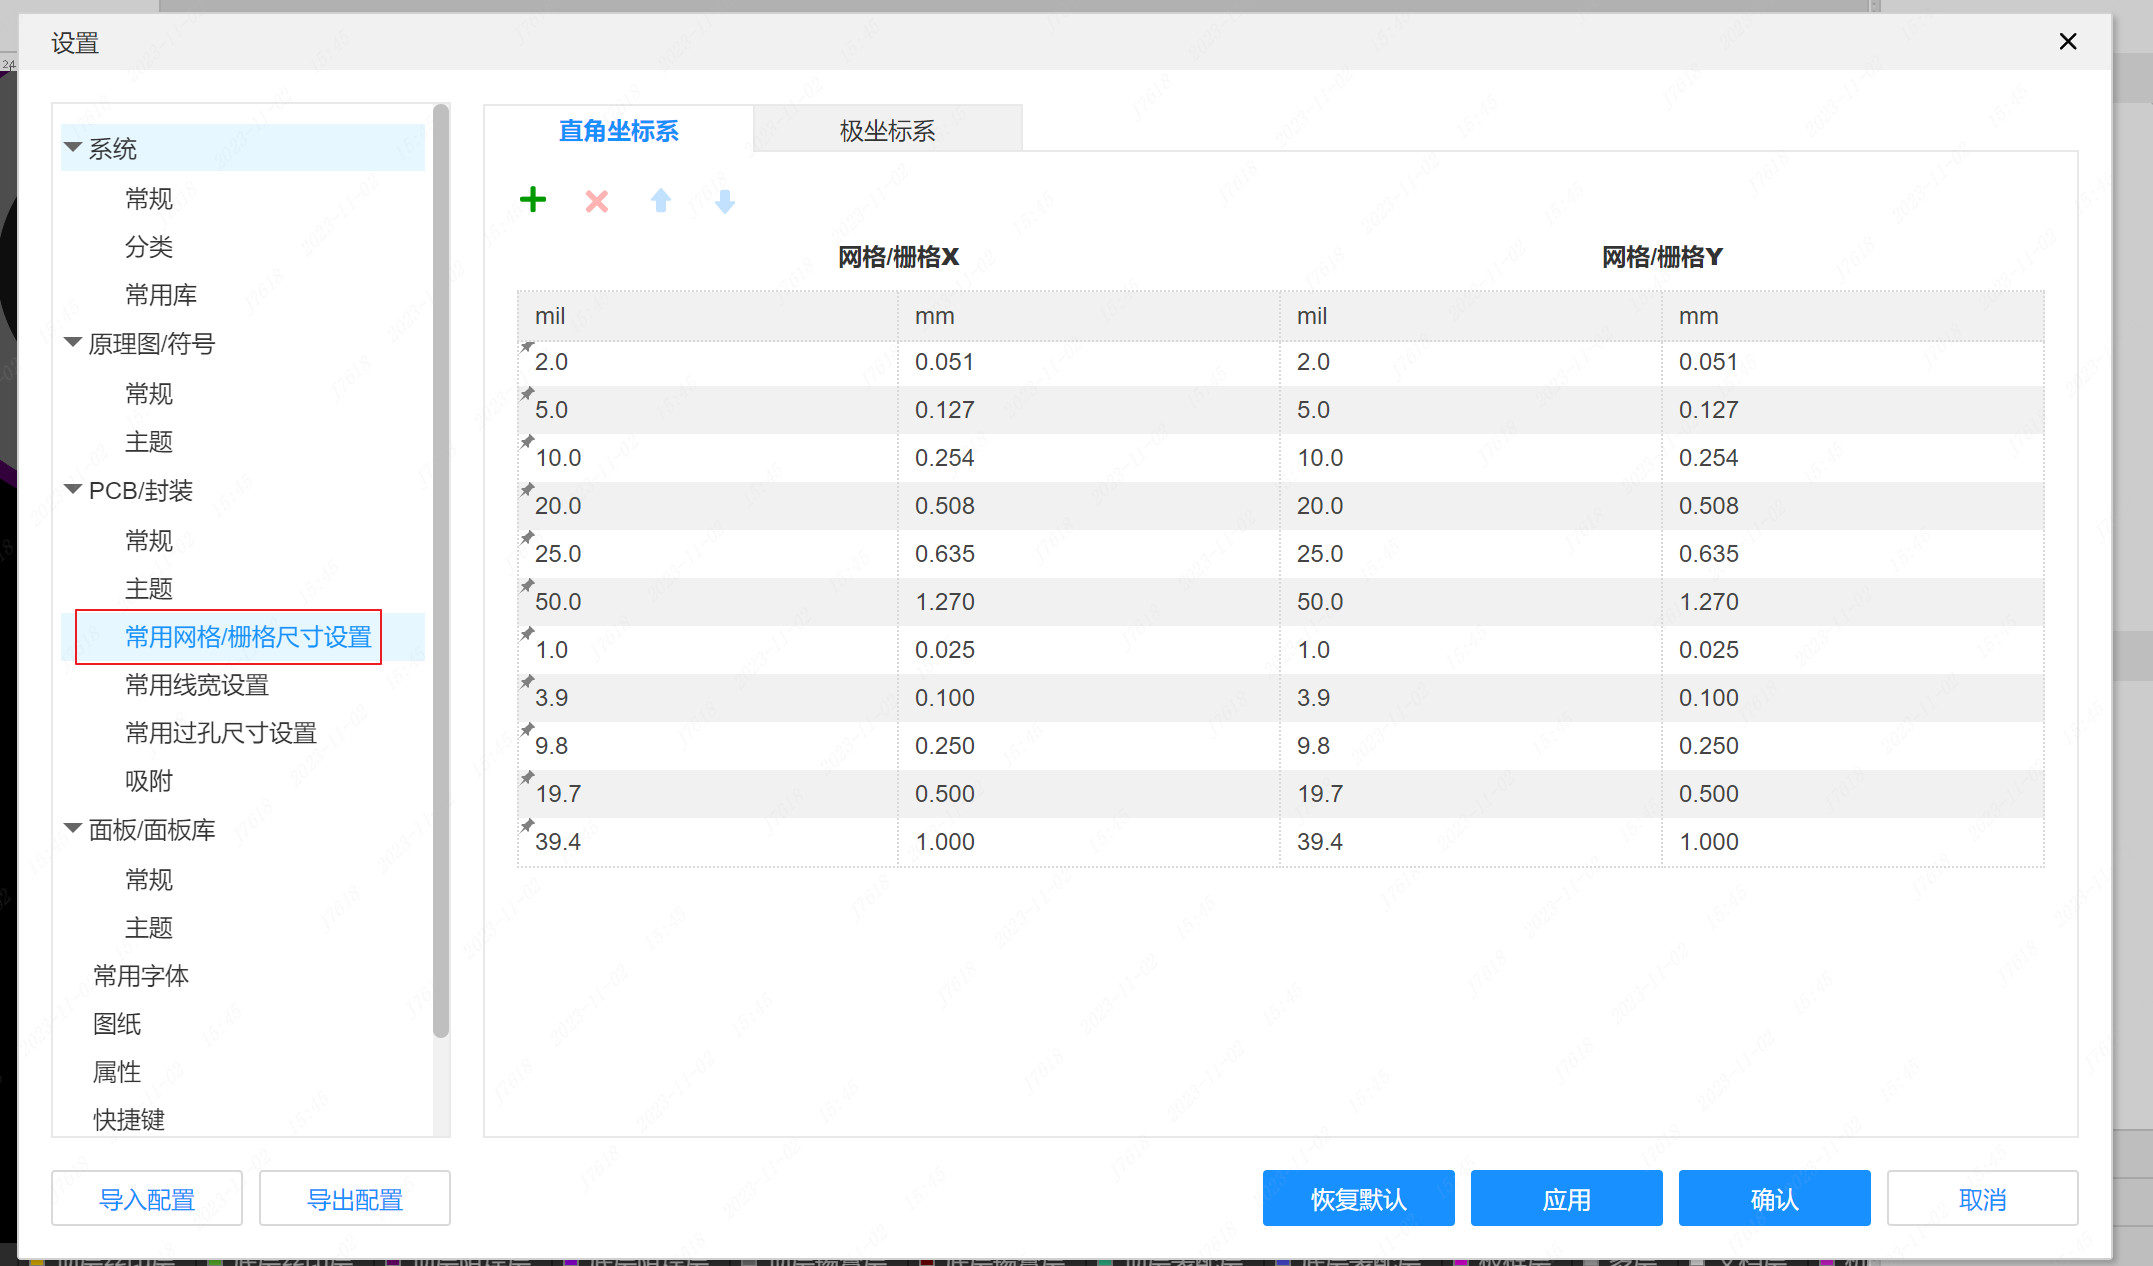Select 主题 under 面板/面板库
The width and height of the screenshot is (2153, 1266).
pyautogui.click(x=149, y=928)
